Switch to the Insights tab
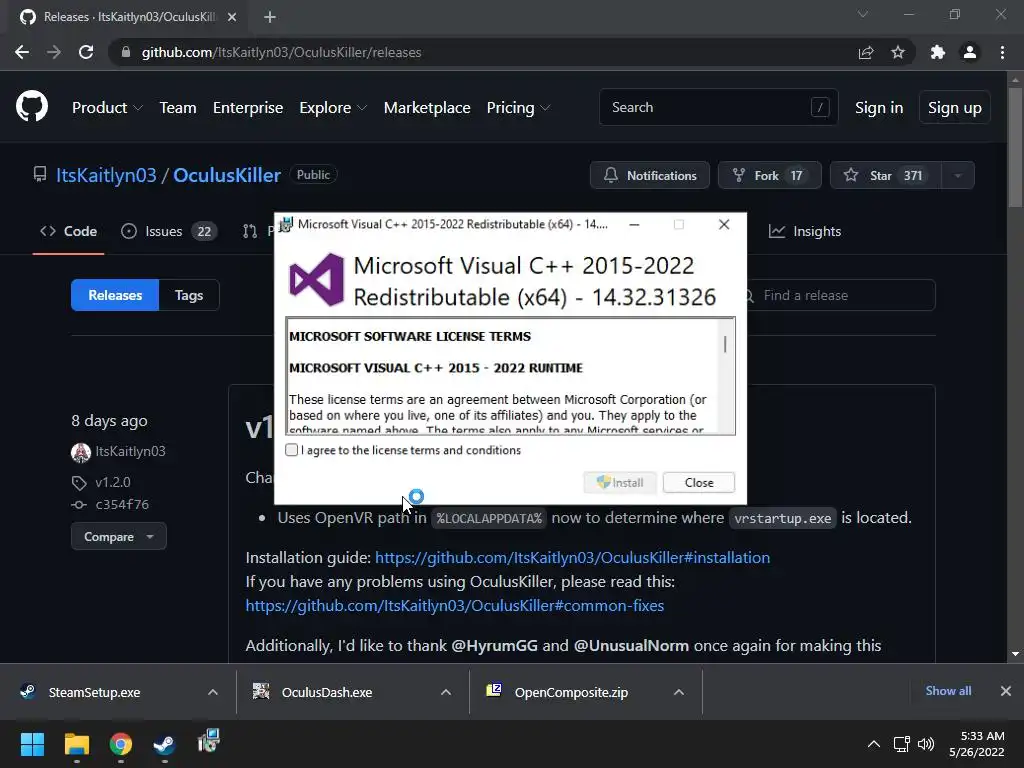1024x768 pixels. click(805, 231)
